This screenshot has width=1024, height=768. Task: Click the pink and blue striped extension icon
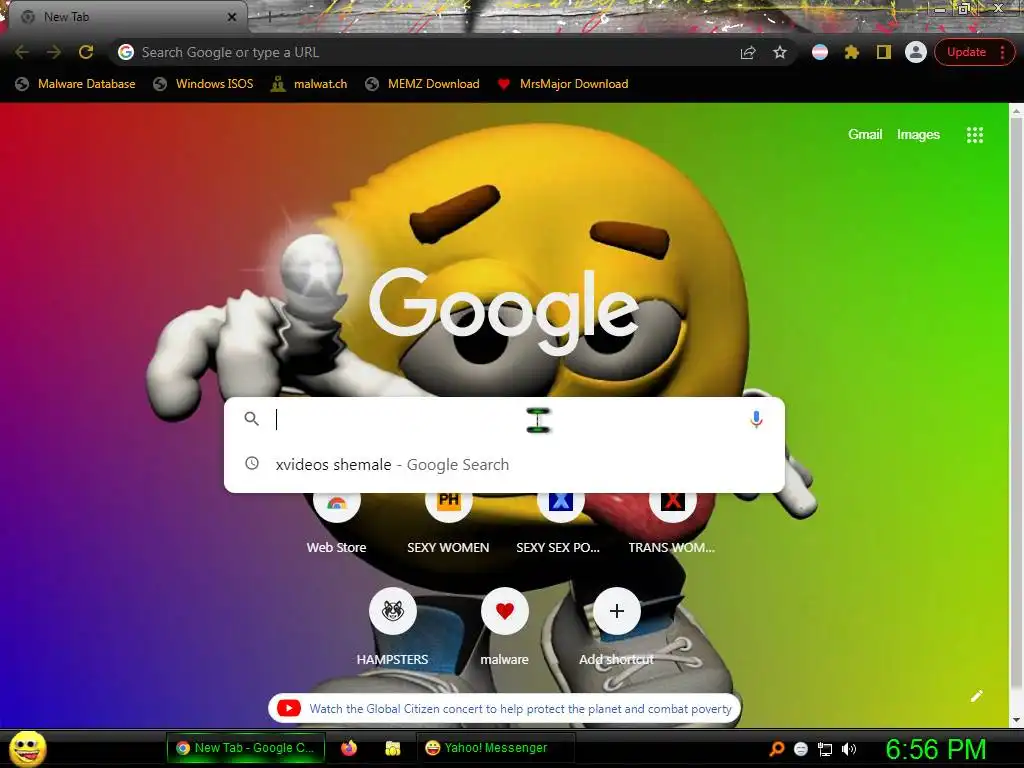point(820,52)
